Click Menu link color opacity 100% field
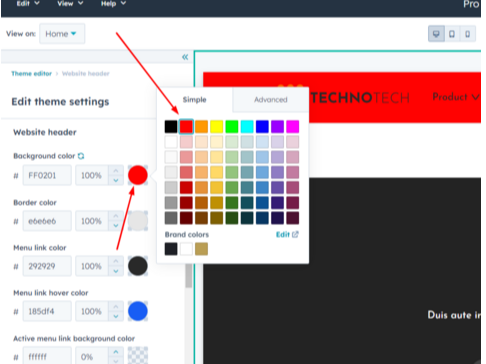 click(x=92, y=266)
